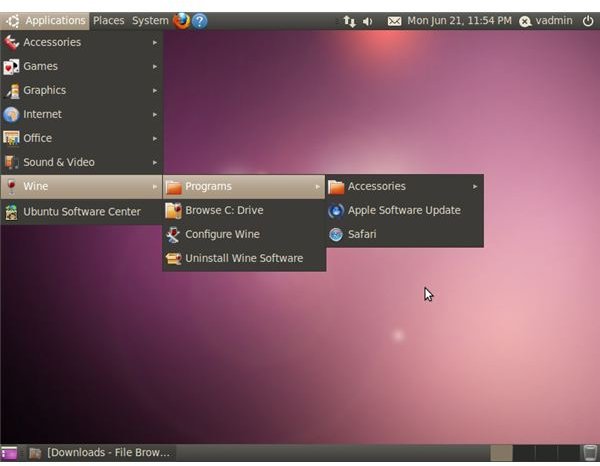Expand the main Accessories submenu arrow
The height and width of the screenshot is (466, 600).
coord(155,42)
